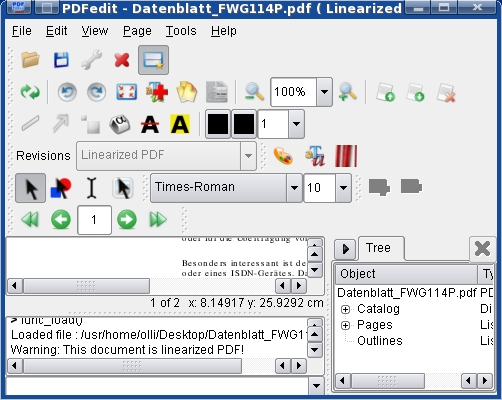The image size is (502, 400).
Task: Click the second gray object shape icon
Action: [411, 186]
